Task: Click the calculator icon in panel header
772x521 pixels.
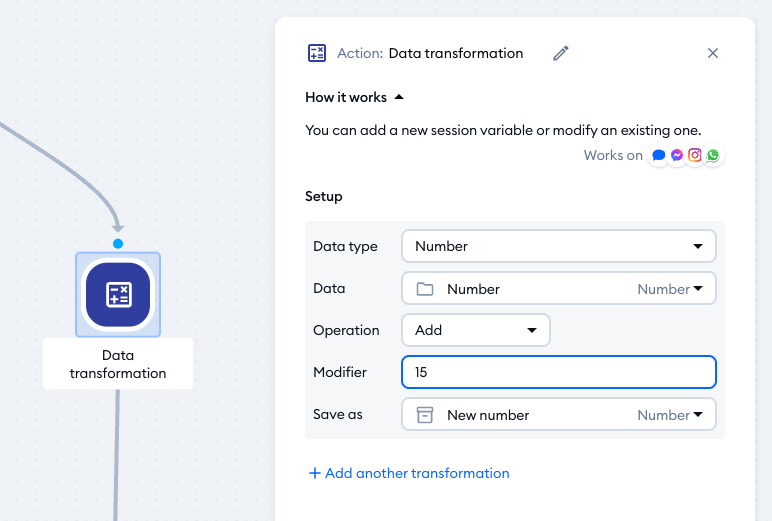Action: 317,54
